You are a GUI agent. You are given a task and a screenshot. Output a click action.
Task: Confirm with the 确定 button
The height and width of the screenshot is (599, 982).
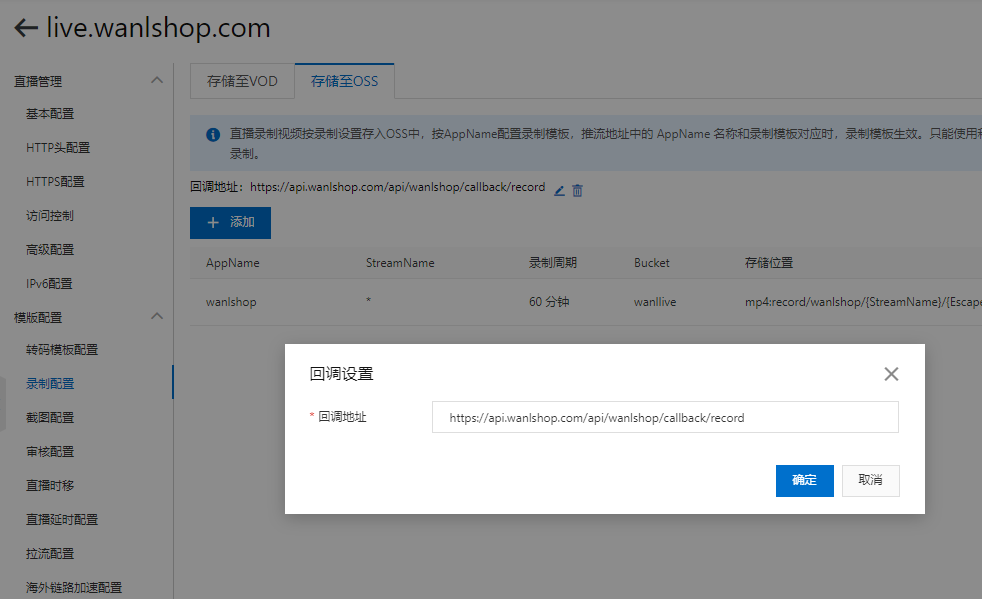click(805, 481)
